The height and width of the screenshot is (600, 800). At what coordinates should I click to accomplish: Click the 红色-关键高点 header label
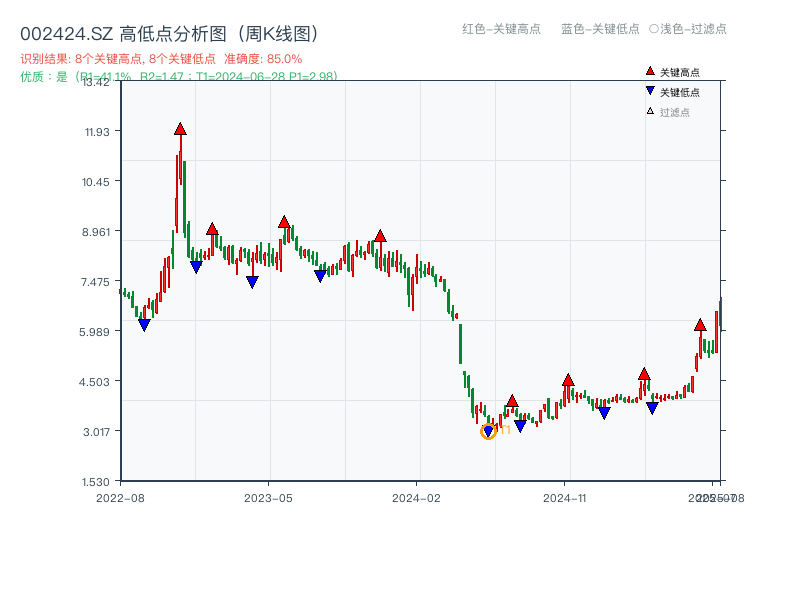(501, 29)
